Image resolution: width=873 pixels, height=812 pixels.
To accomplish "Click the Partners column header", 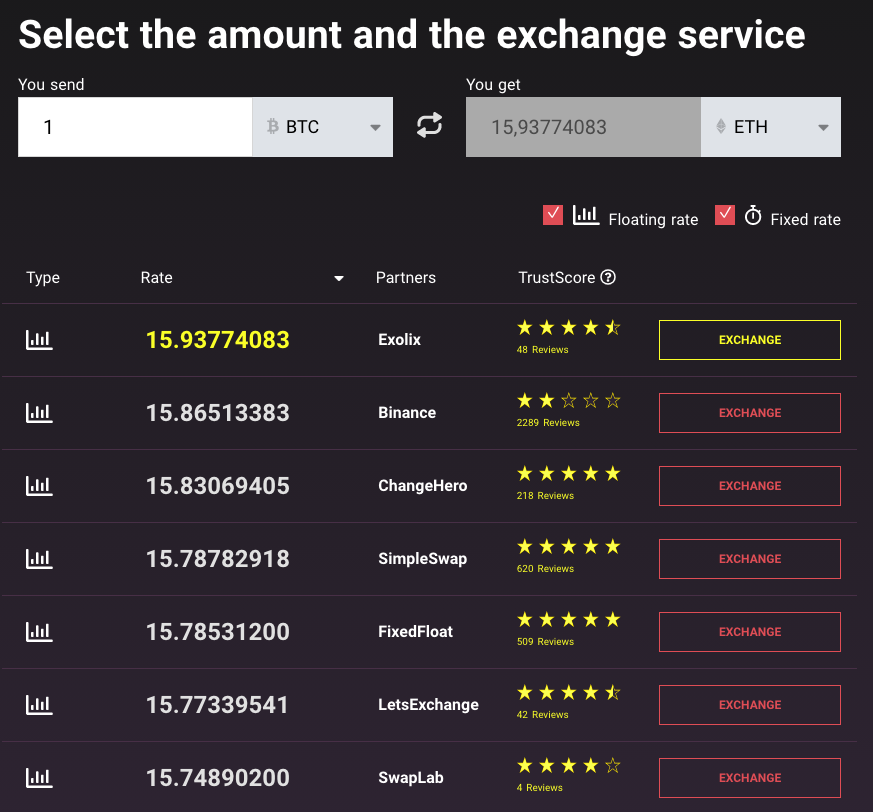I will [405, 277].
